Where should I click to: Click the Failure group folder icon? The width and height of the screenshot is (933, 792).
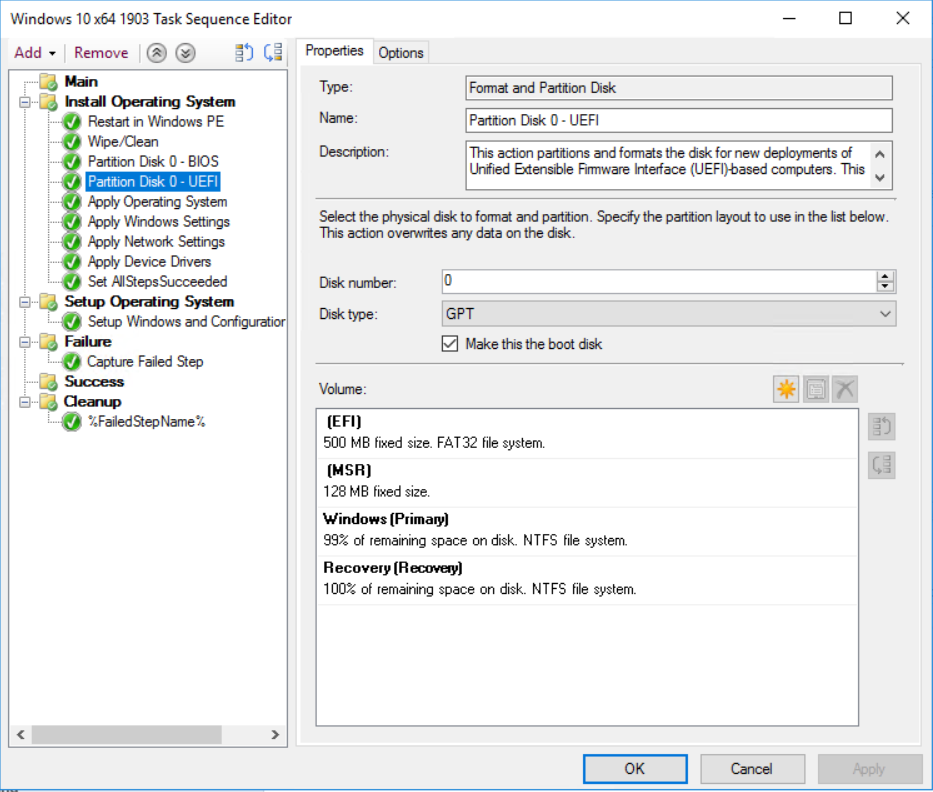(x=49, y=342)
